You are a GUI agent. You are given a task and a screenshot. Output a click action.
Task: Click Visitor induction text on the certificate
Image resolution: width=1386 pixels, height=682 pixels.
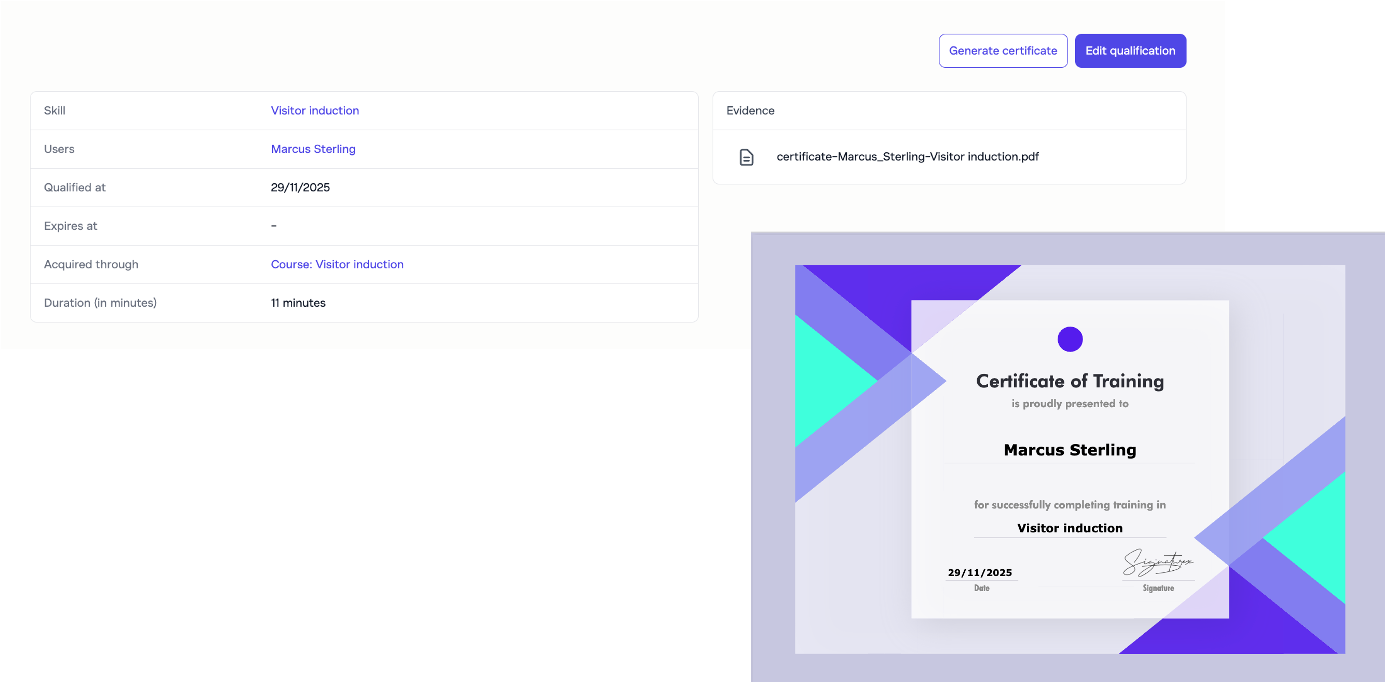[x=1069, y=528]
